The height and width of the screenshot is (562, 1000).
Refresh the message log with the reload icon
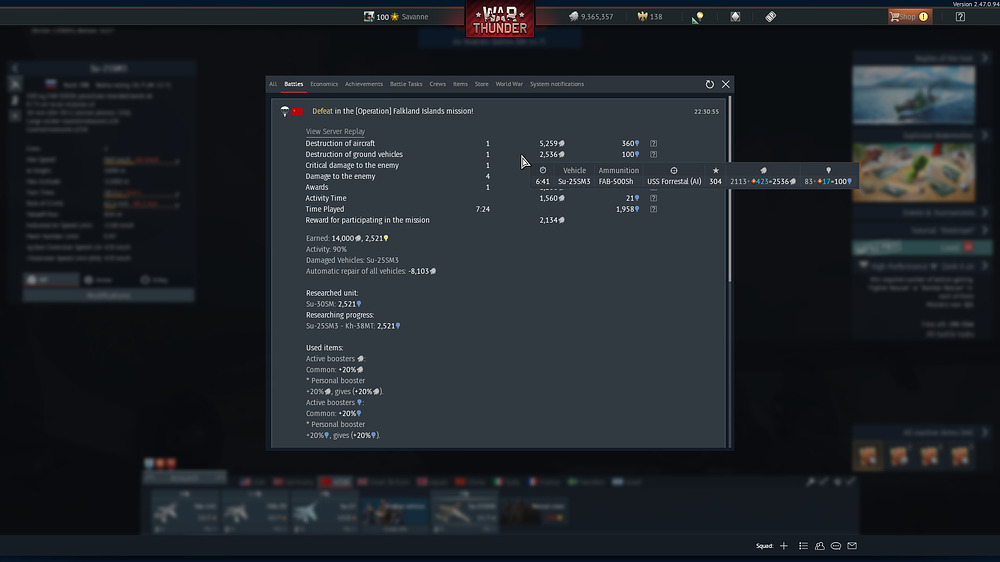point(709,84)
